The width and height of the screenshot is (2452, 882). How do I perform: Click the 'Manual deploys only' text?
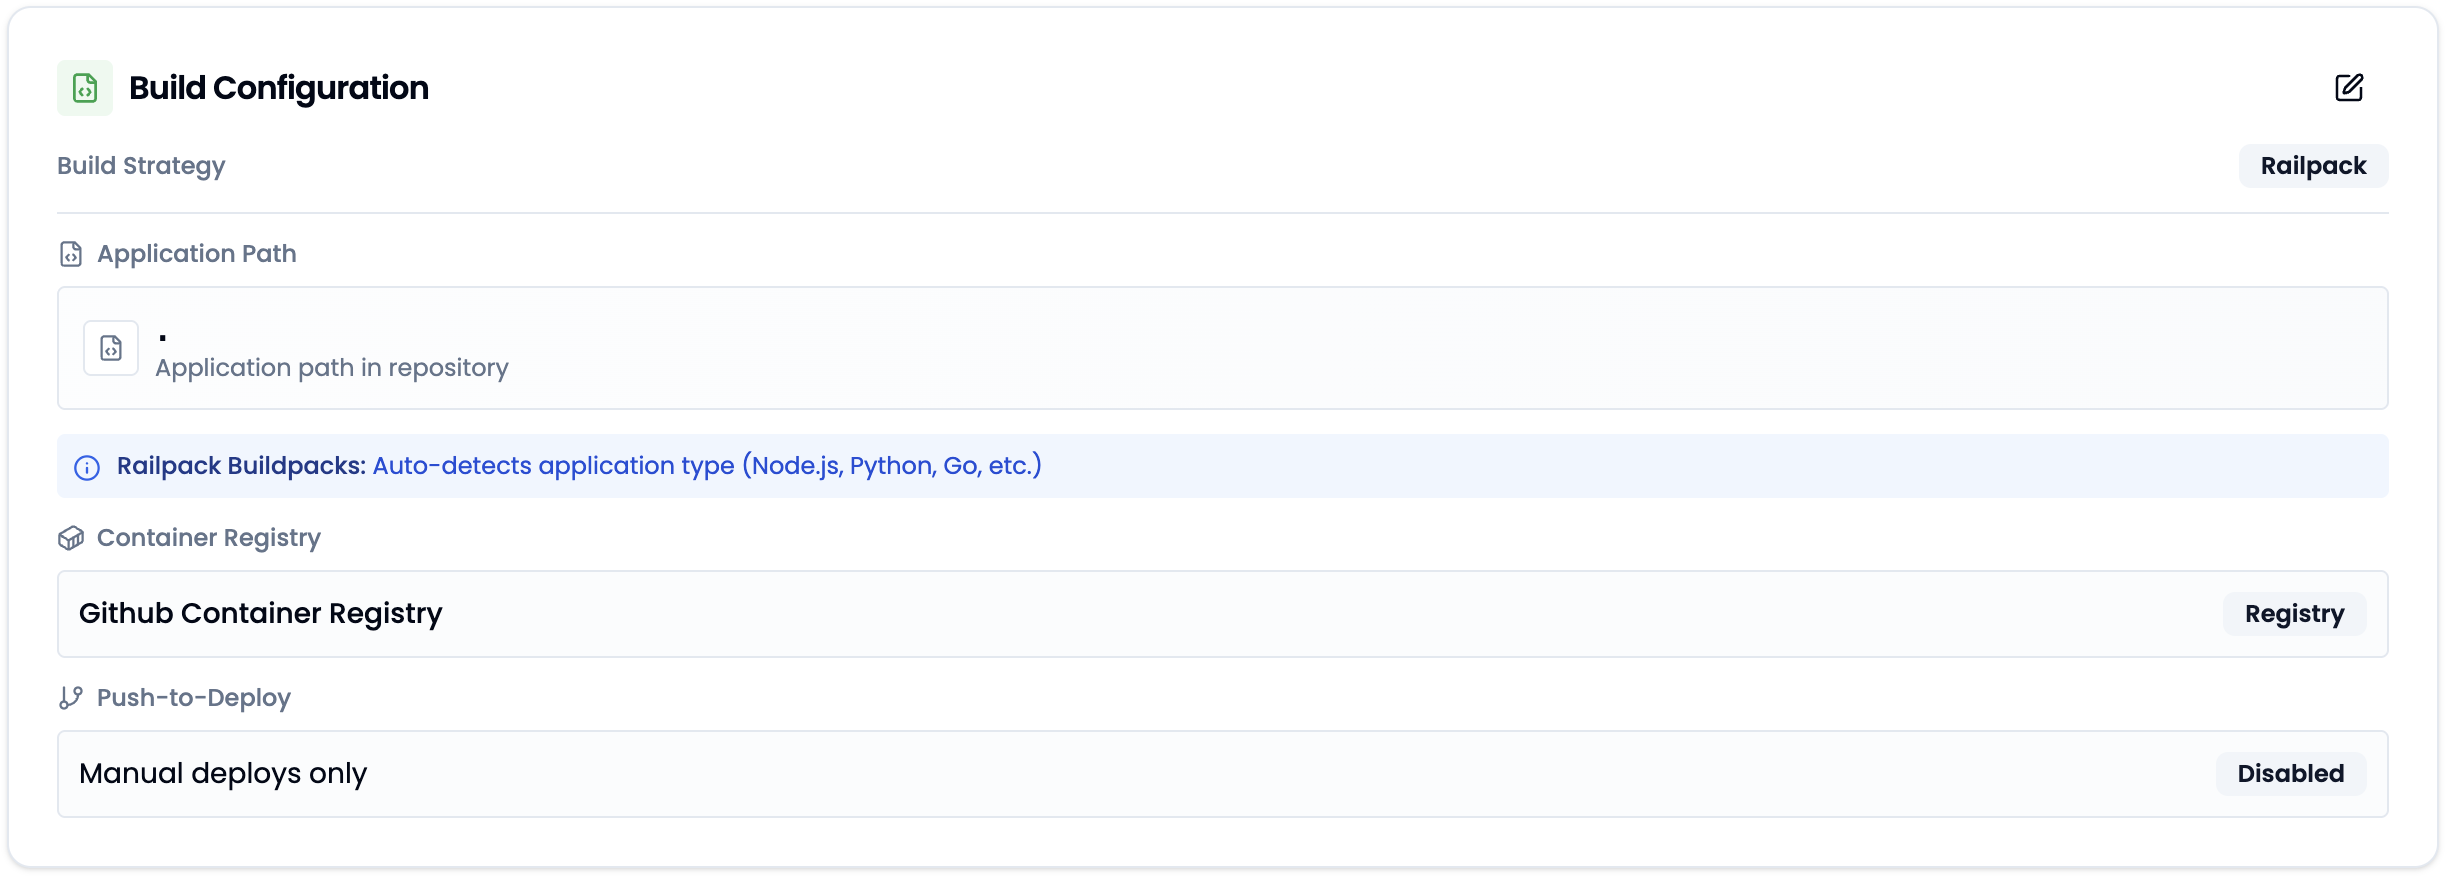[x=223, y=774]
